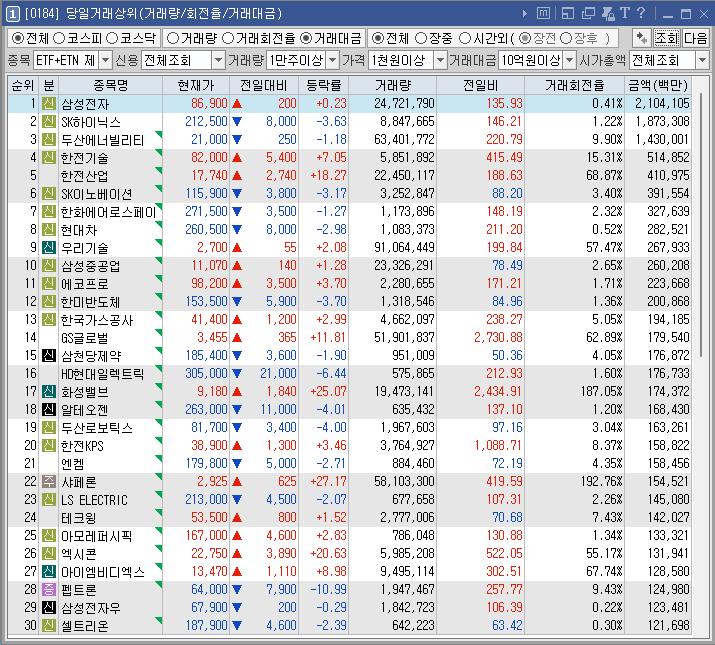Open the 1천원이상 price dropdown
The width and height of the screenshot is (715, 645).
pos(440,60)
